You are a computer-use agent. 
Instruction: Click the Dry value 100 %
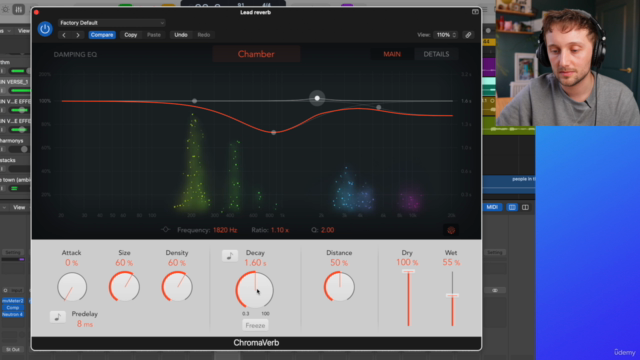(x=407, y=262)
